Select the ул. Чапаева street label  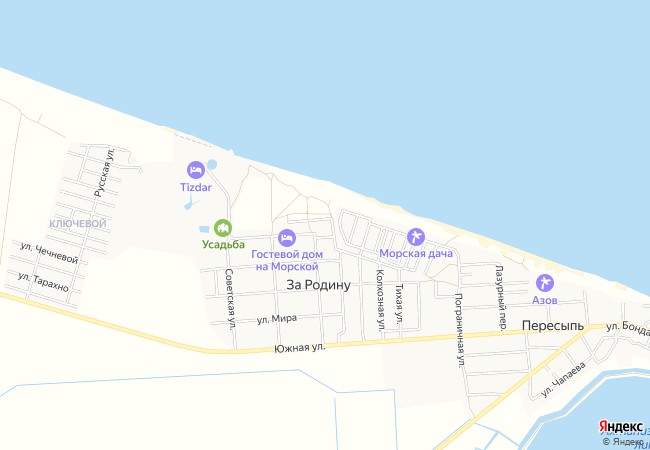coord(564,380)
